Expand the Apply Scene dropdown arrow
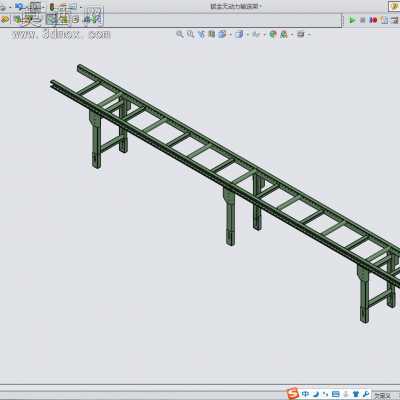Image resolution: width=400 pixels, height=400 pixels. (x=292, y=34)
